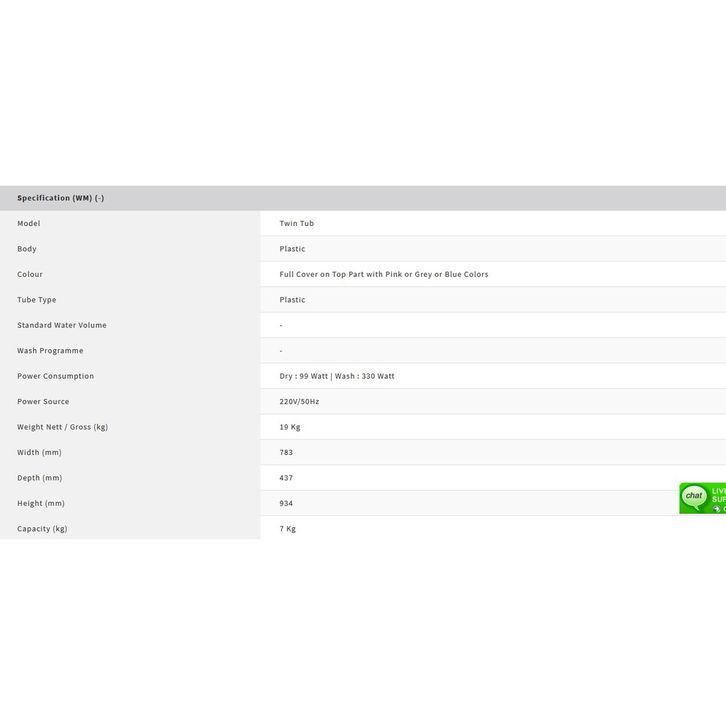
Task: Click the 220V/50Hz power source value
Action: pyautogui.click(x=300, y=402)
